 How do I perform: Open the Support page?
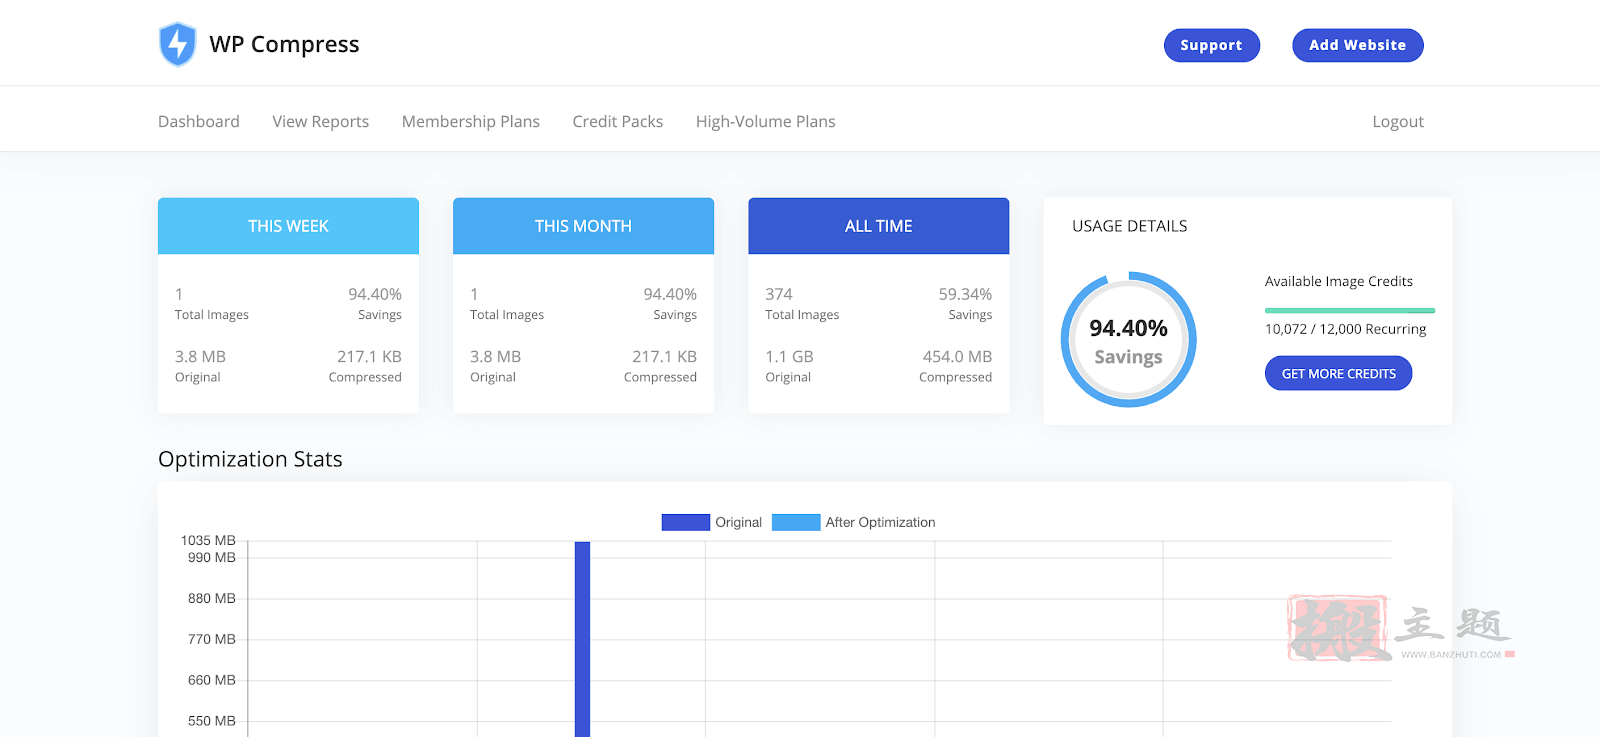tap(1211, 45)
